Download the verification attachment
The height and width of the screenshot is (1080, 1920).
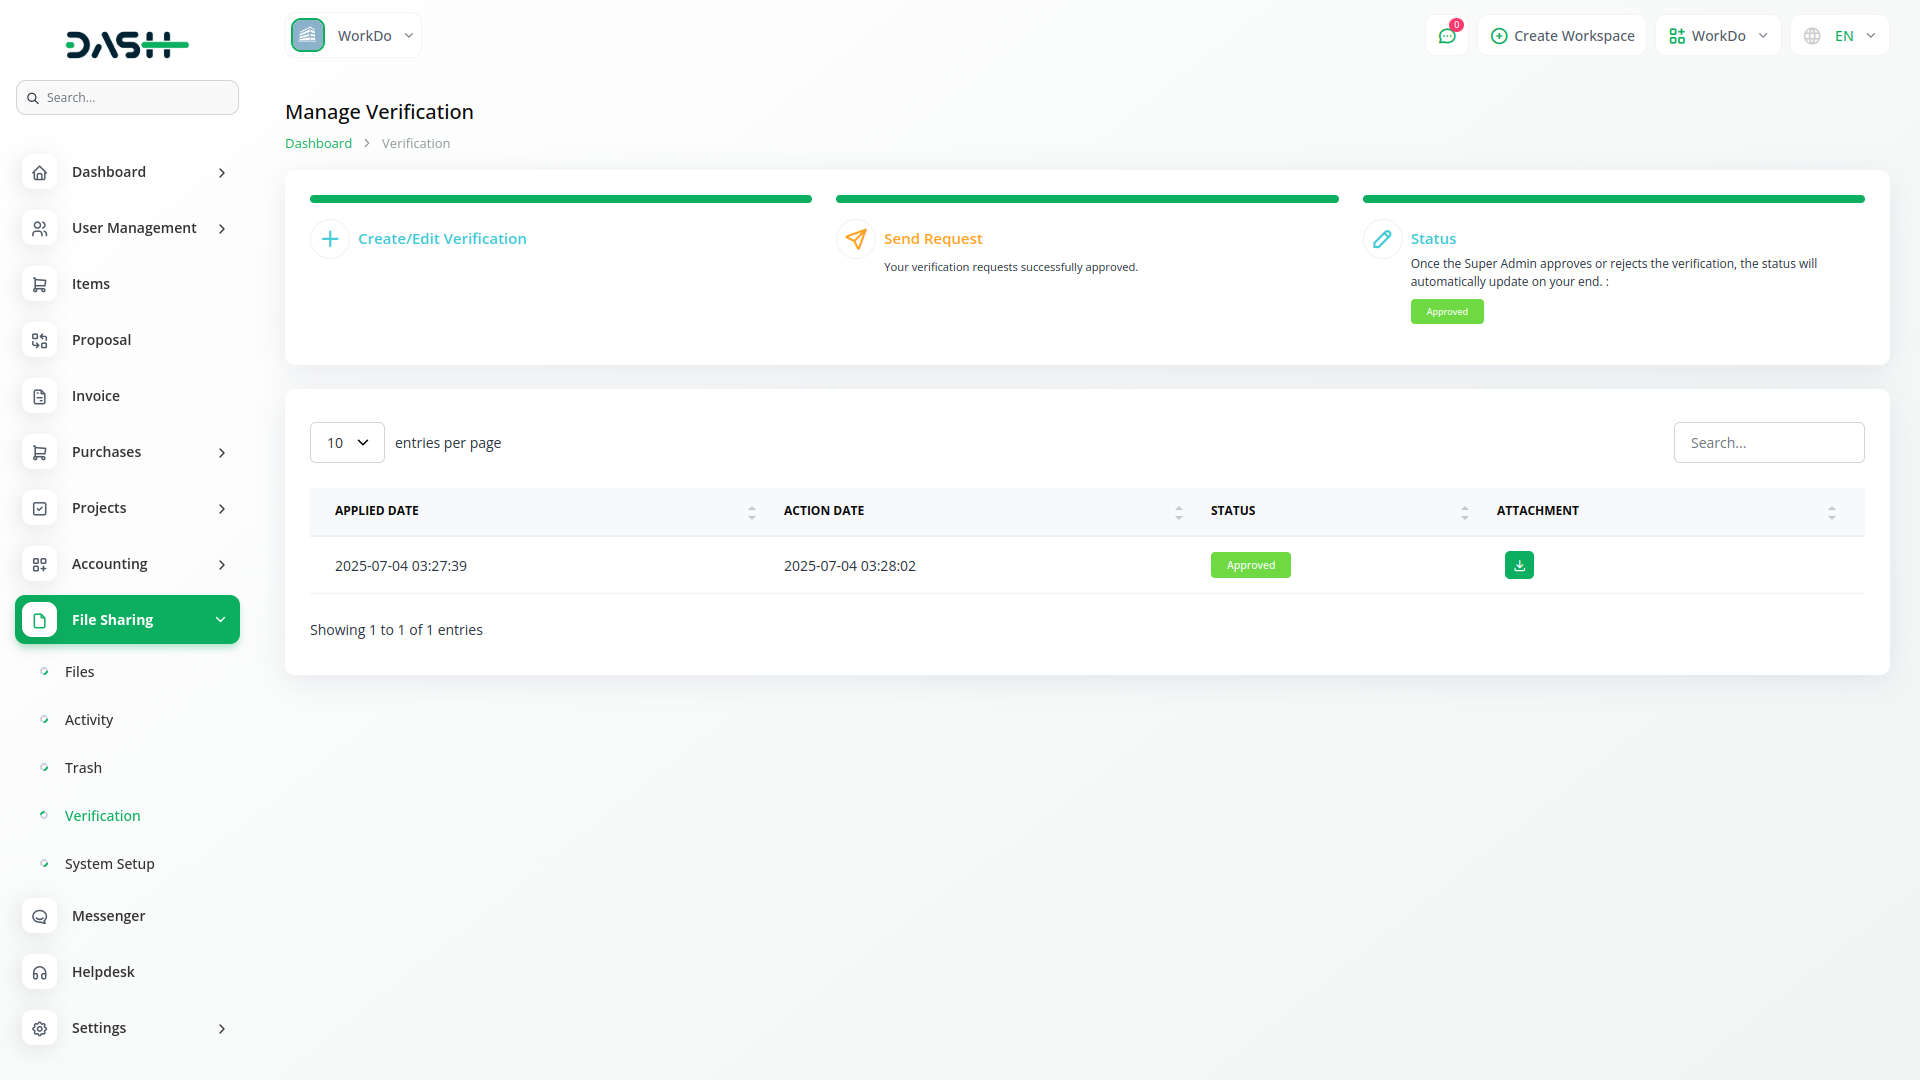[x=1519, y=565]
